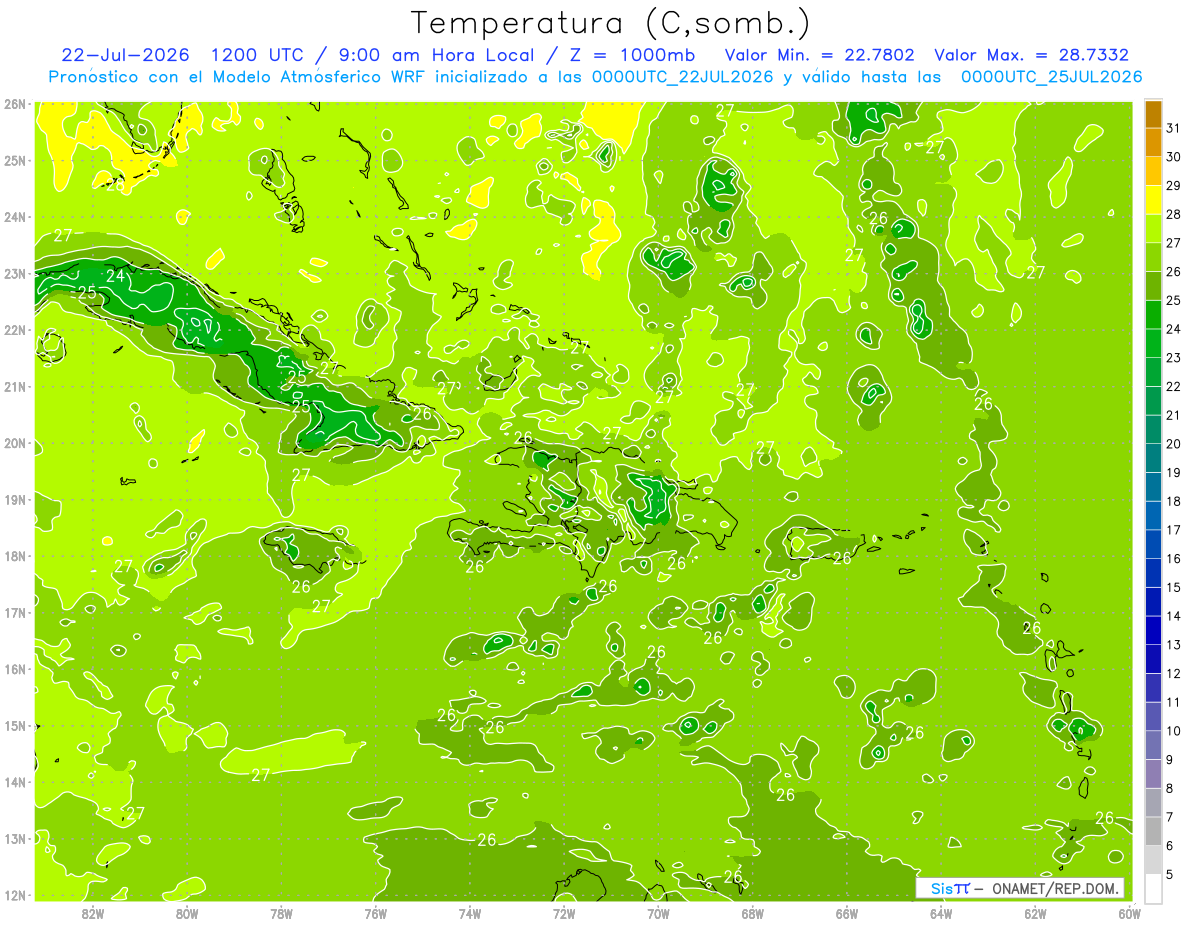Click the colorbar label "5"
Screen dimensions: 1200x927
click(x=1170, y=875)
